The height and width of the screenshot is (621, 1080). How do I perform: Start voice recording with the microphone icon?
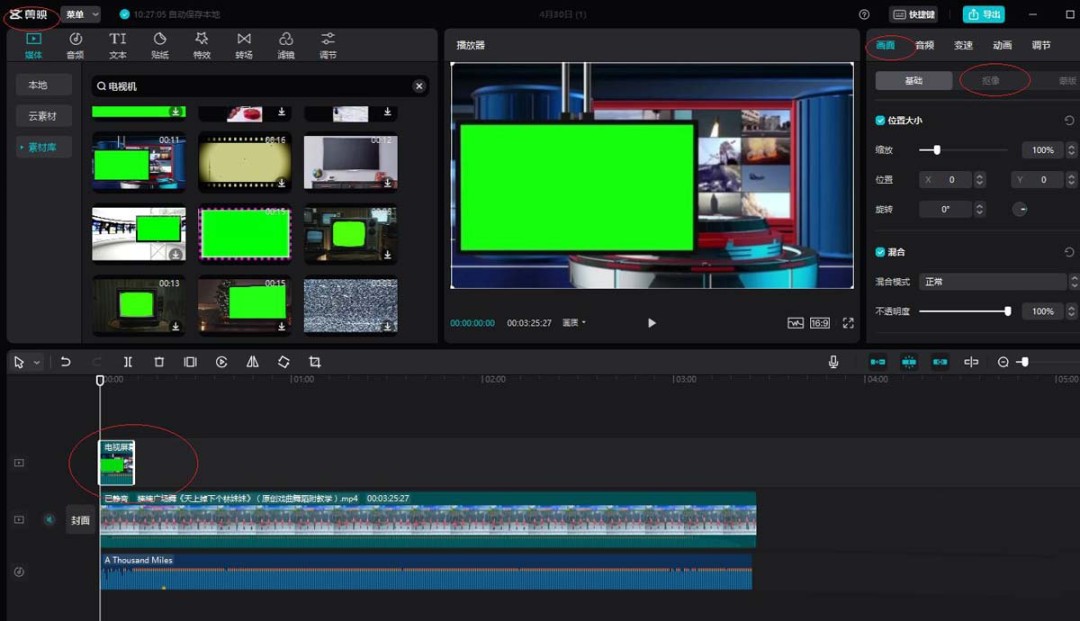(833, 362)
